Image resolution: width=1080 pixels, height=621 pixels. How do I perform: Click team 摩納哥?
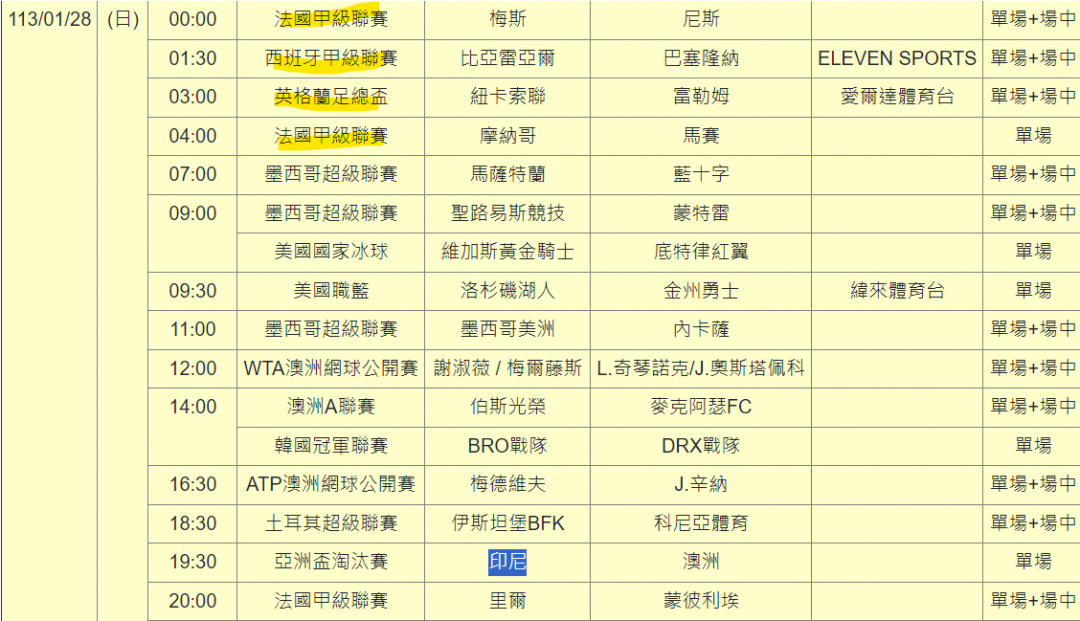[x=508, y=136]
